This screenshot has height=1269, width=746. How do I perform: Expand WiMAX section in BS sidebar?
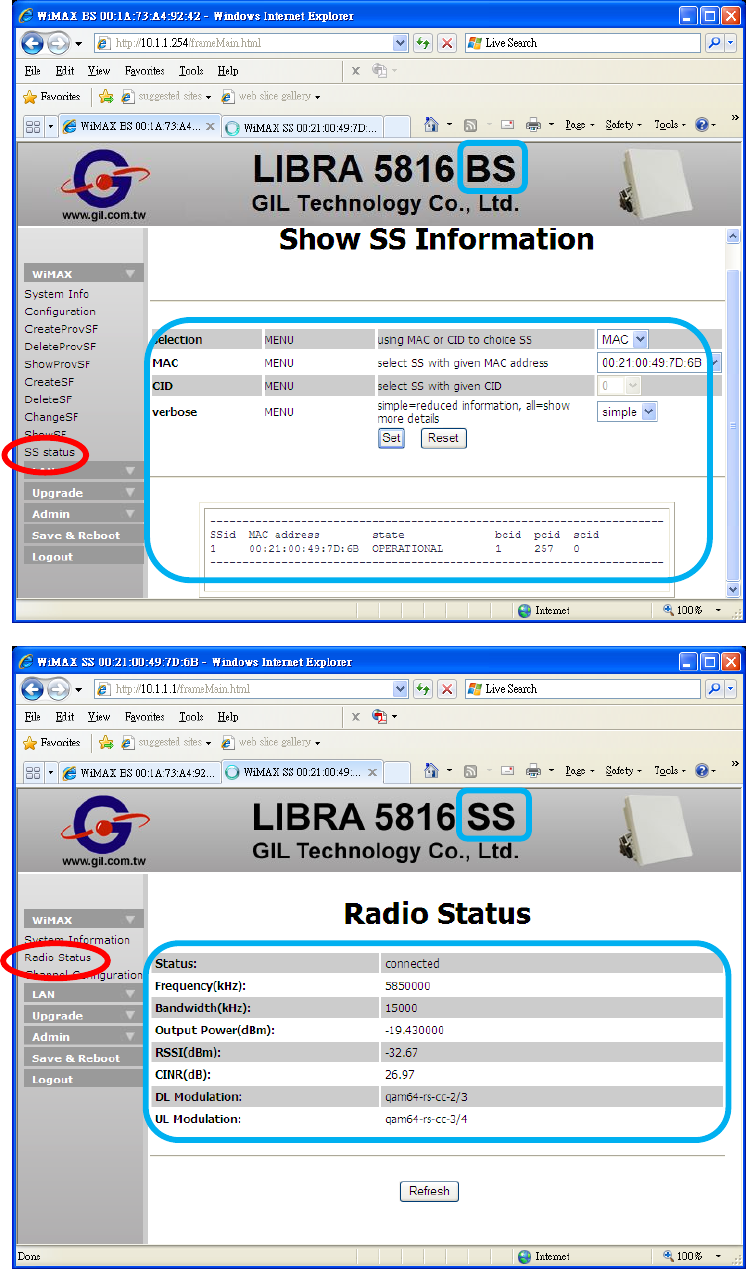pyautogui.click(x=84, y=274)
